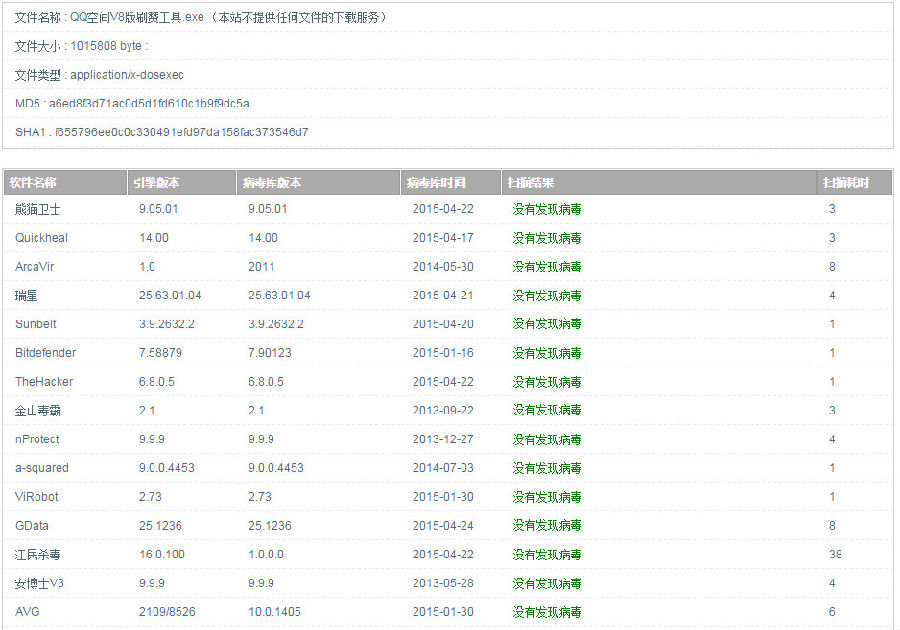This screenshot has width=900, height=630.
Task: Click the 引擎版本 column header
Action: [160, 181]
